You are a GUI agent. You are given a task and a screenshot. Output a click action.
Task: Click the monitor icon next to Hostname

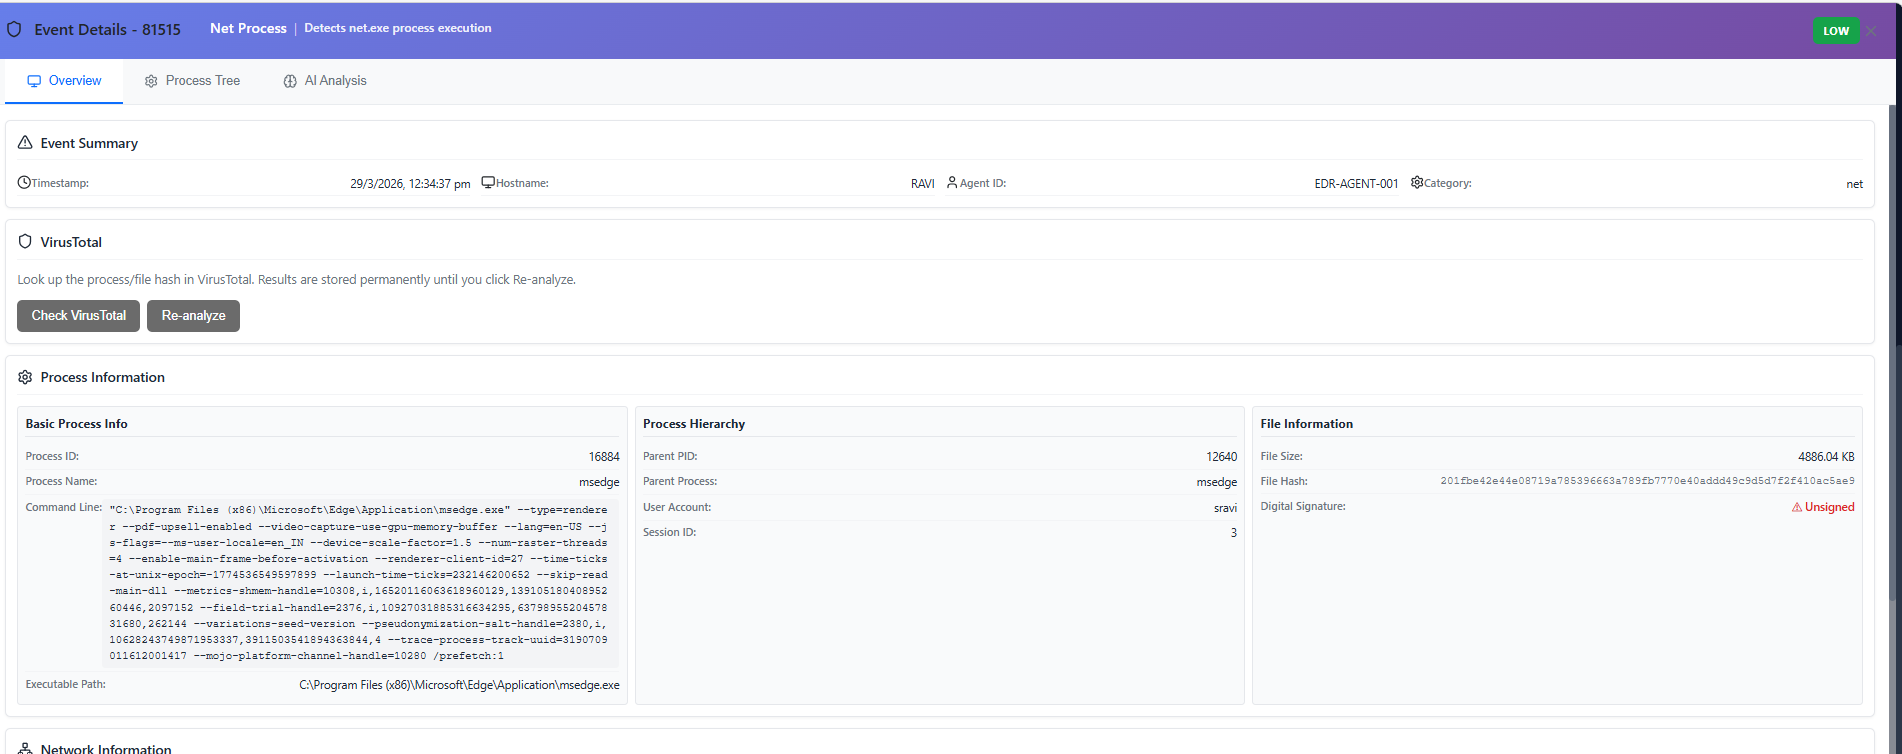(x=488, y=183)
